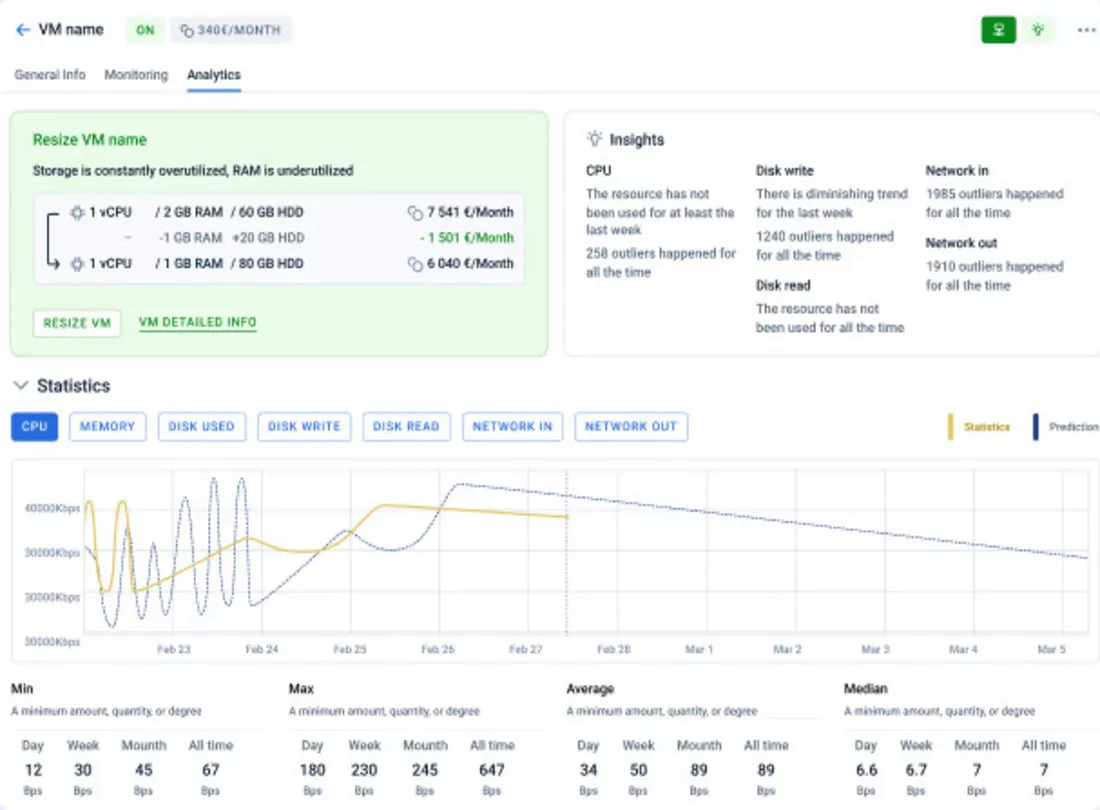Open the Monitoring tab
The height and width of the screenshot is (810, 1100).
136,75
